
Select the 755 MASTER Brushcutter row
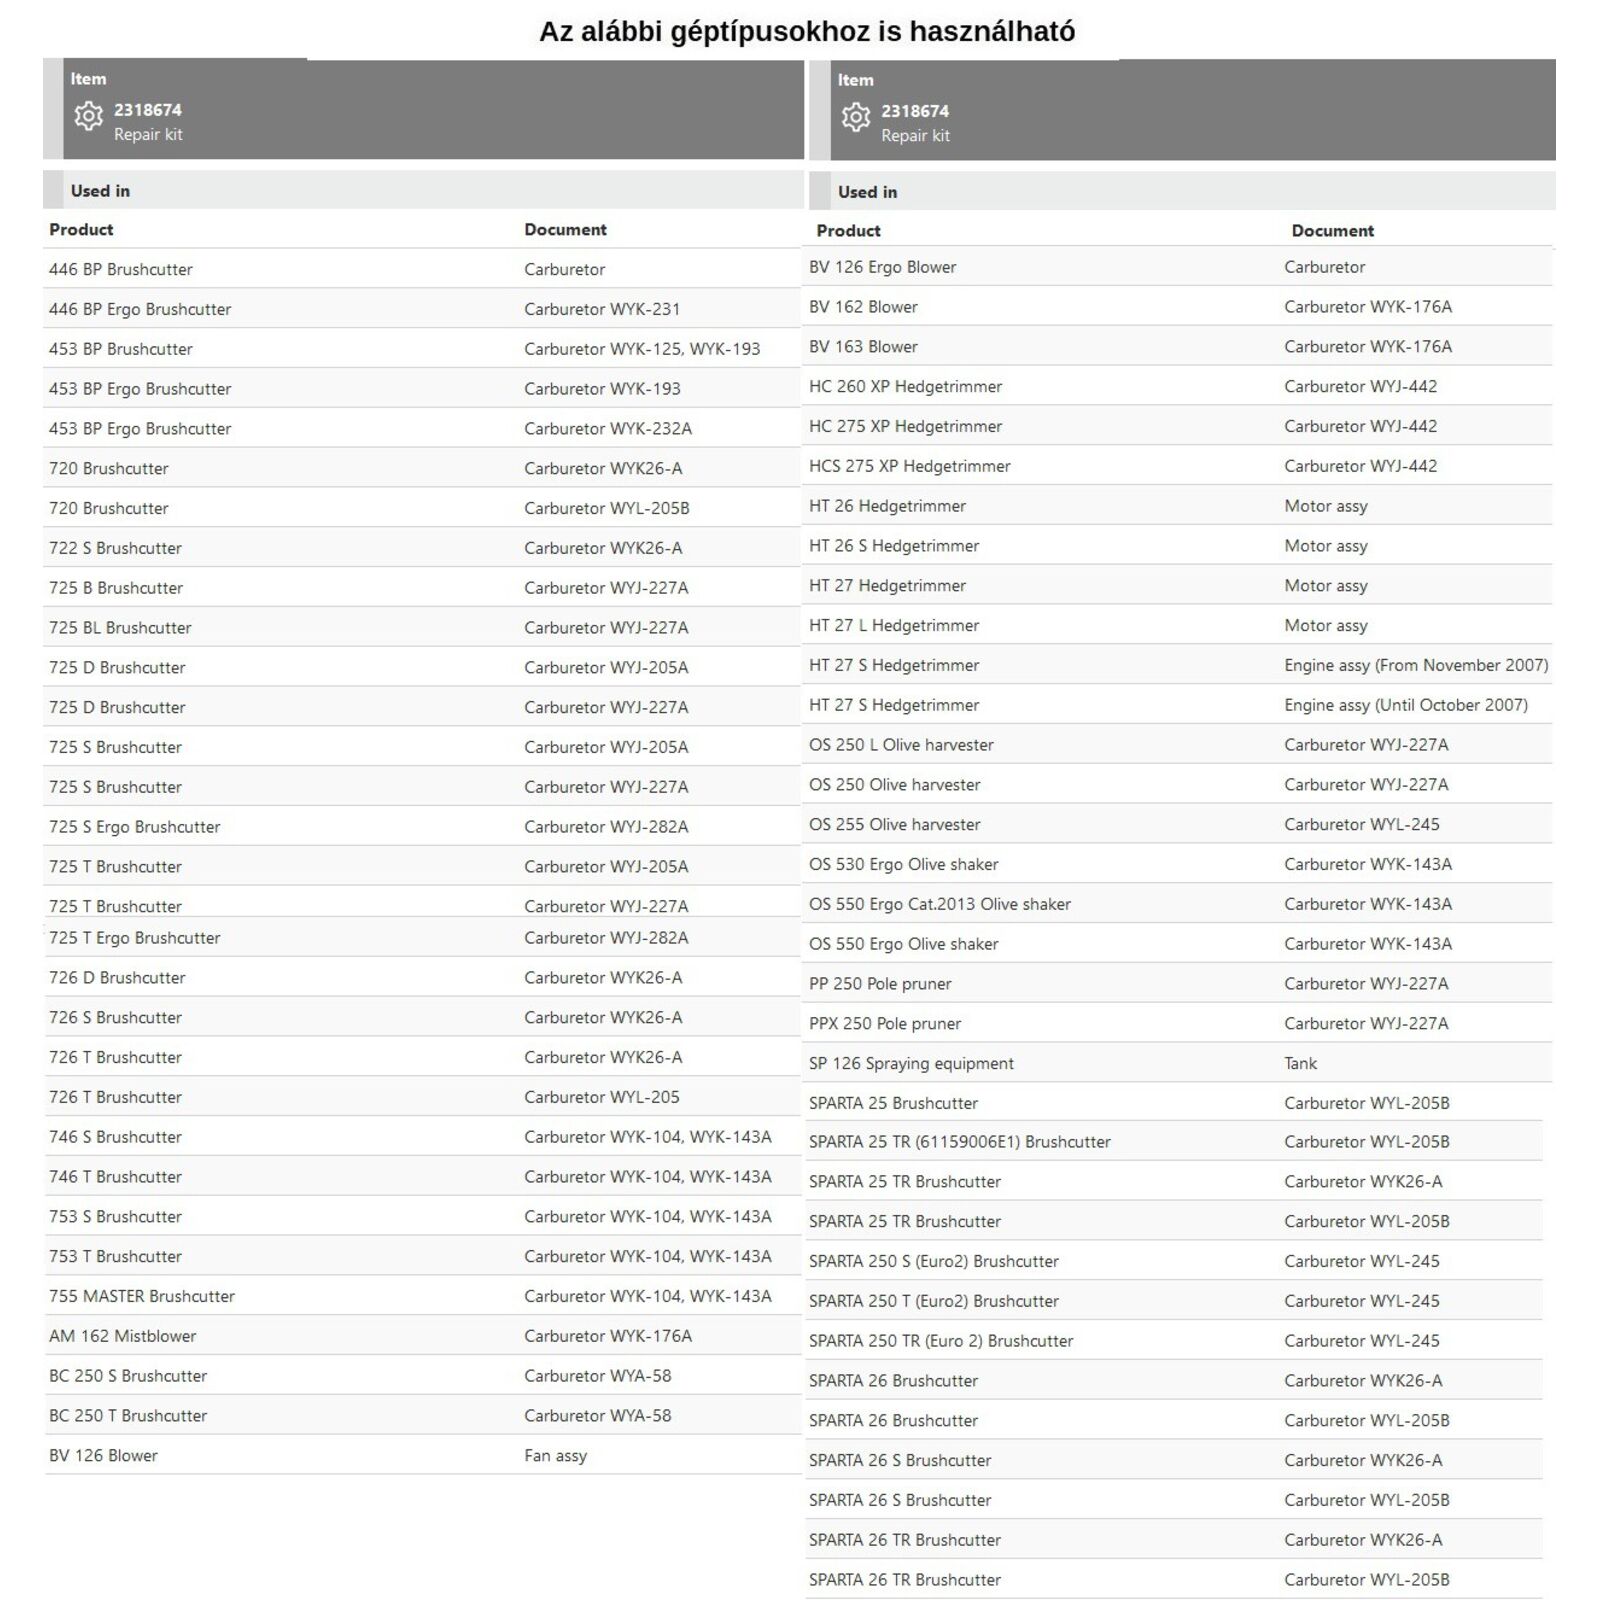tap(142, 1296)
